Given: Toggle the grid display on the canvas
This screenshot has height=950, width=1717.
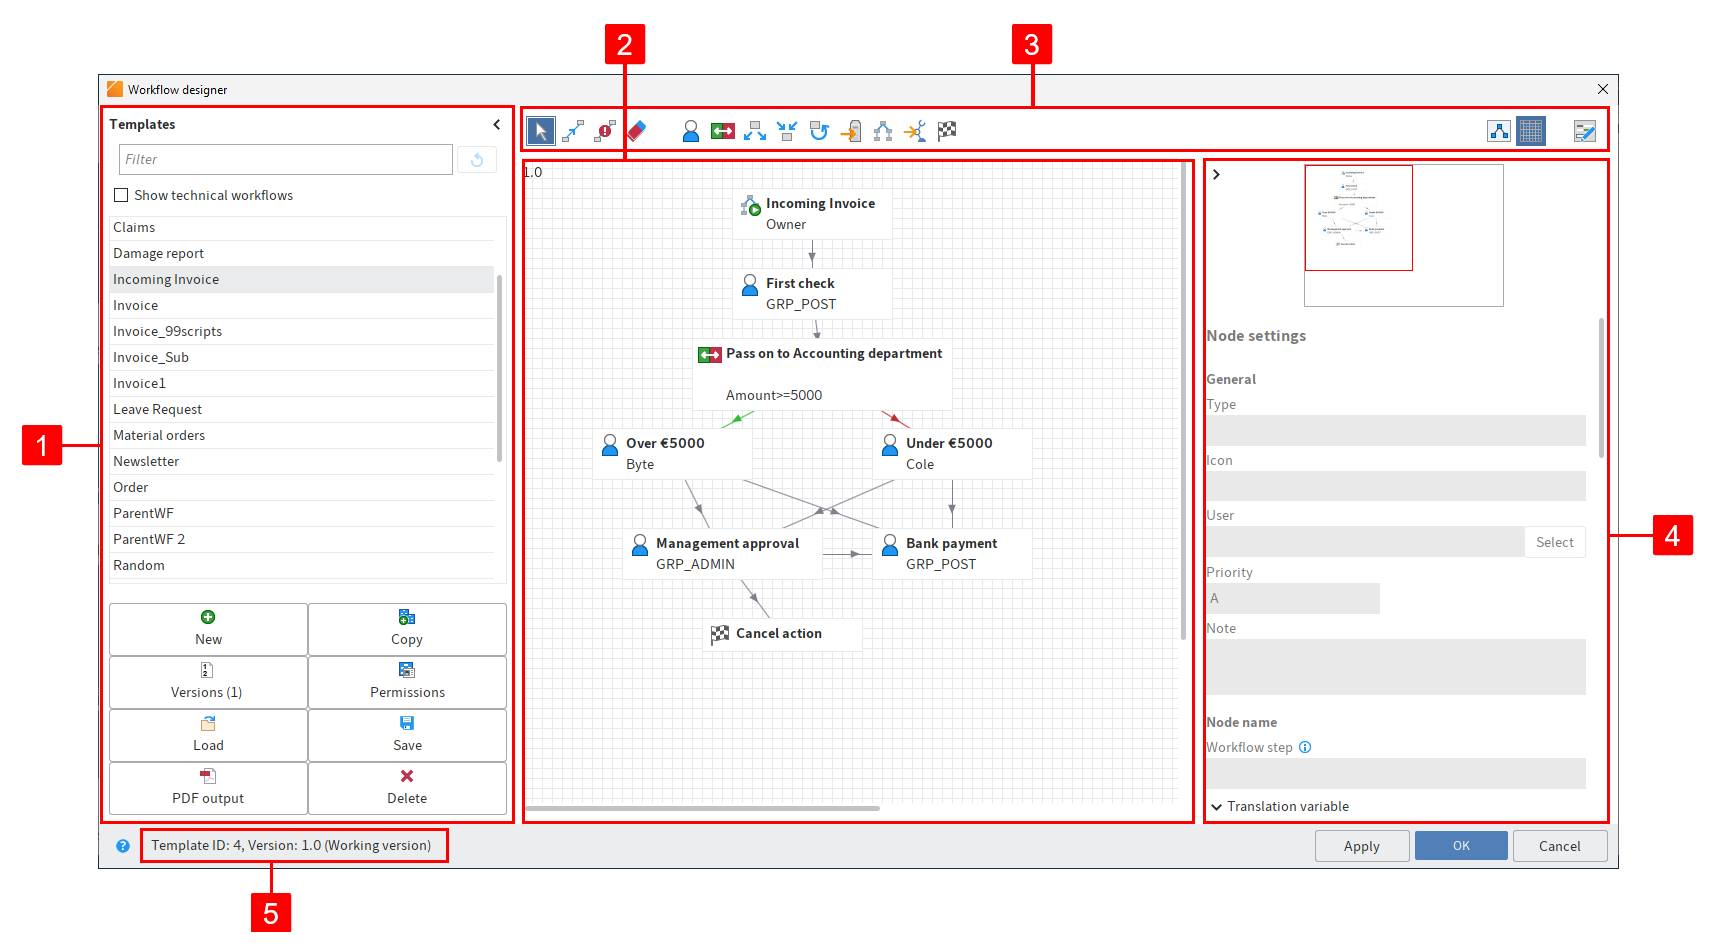Looking at the screenshot, I should click(x=1531, y=130).
